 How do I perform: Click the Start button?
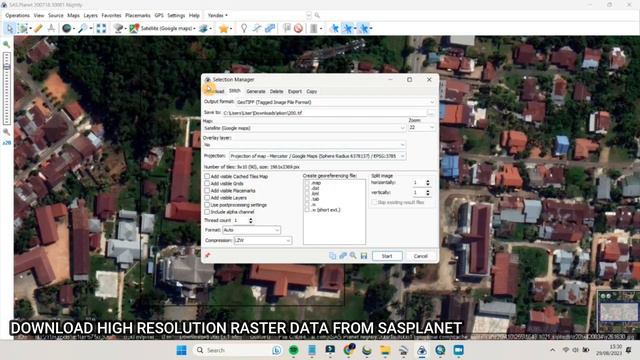(387, 256)
